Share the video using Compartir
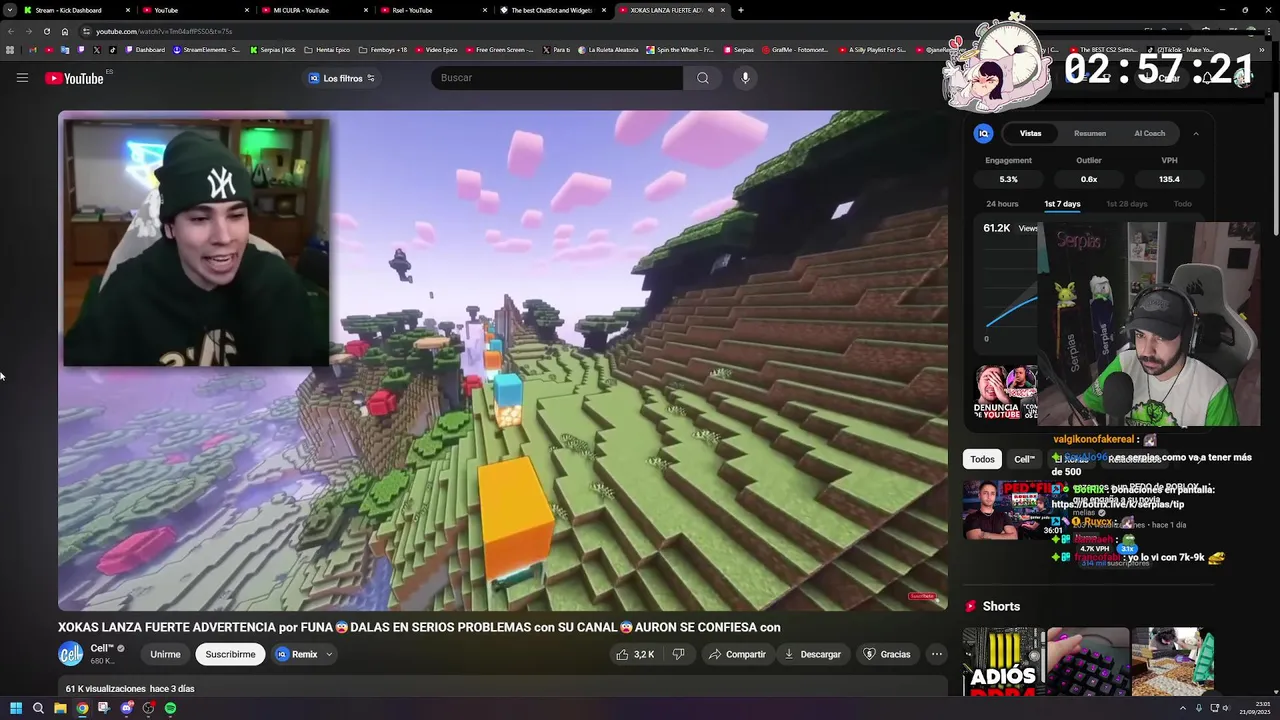The width and height of the screenshot is (1280, 720). [x=737, y=654]
